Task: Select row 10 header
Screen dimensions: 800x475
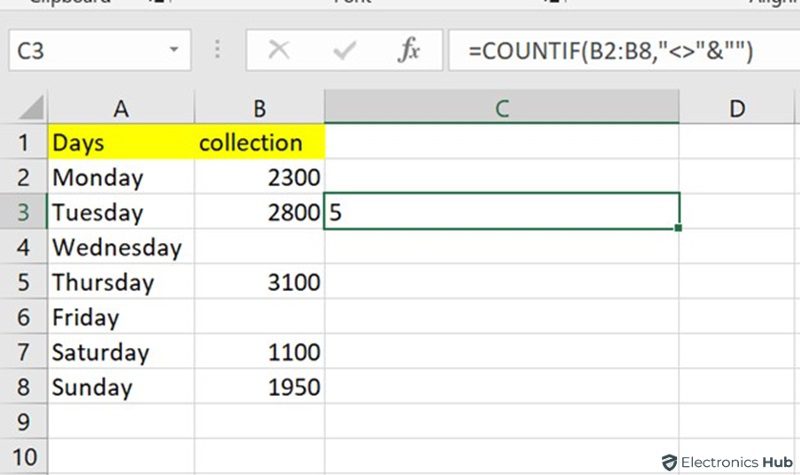Action: tap(23, 457)
